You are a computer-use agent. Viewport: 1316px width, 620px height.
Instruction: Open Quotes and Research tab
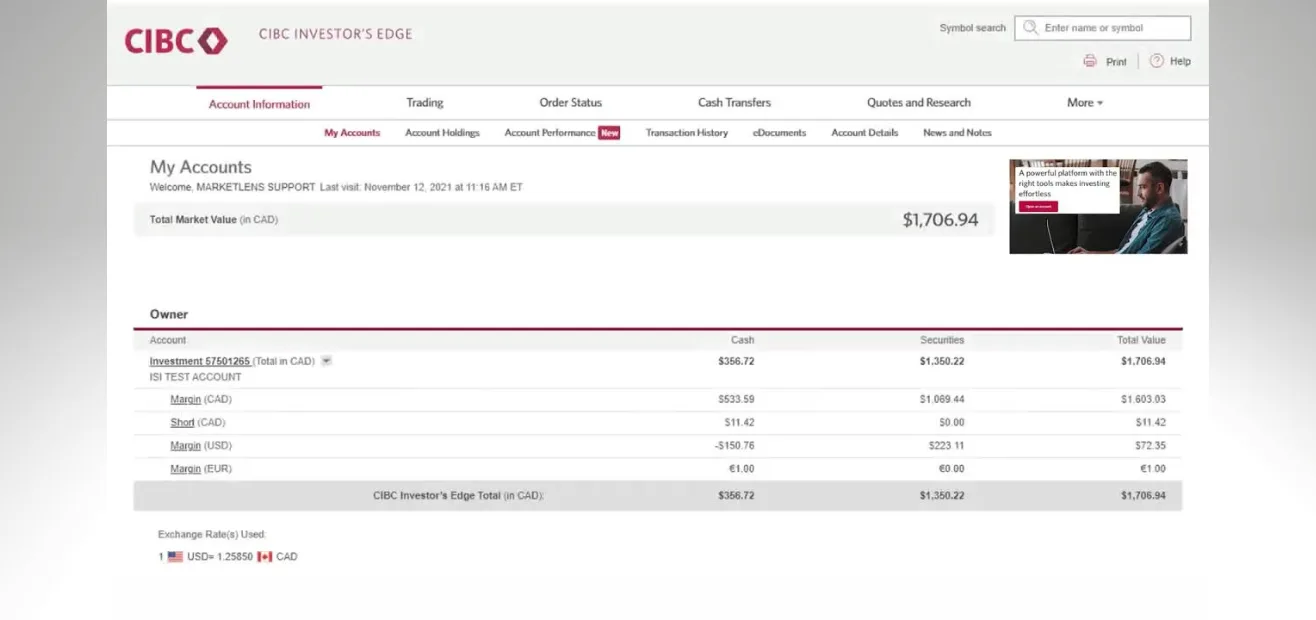(x=918, y=102)
